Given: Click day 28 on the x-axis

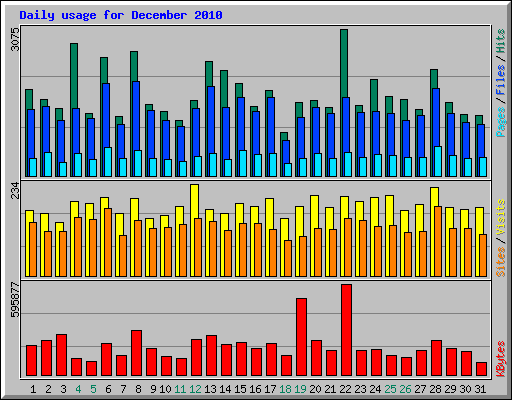Looking at the screenshot, I should coord(435,389).
